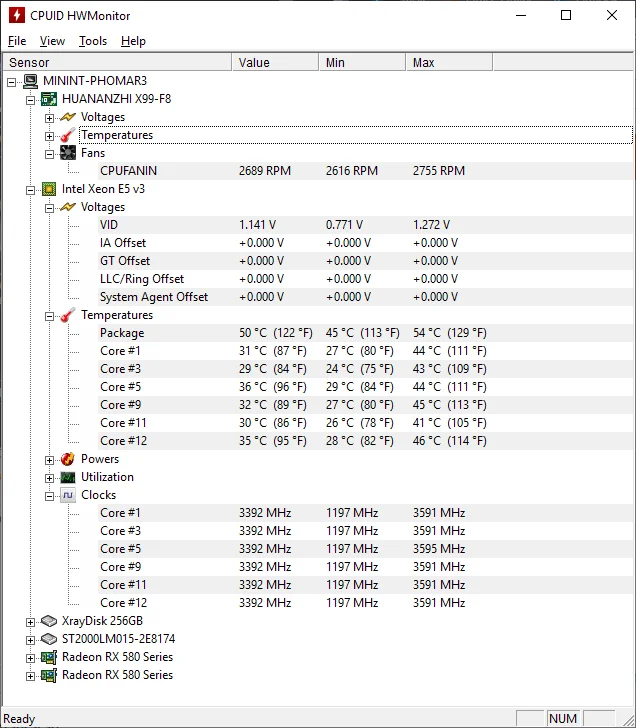636x728 pixels.
Task: Click the motherboard Voltages lightning icon
Action: (x=68, y=117)
